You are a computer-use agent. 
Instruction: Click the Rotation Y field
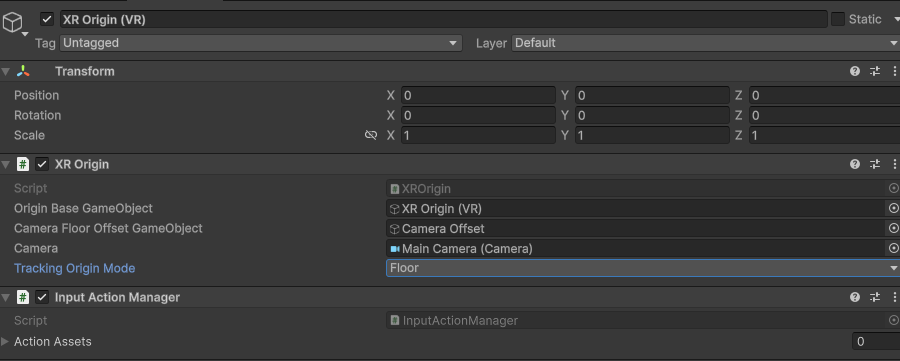[652, 115]
